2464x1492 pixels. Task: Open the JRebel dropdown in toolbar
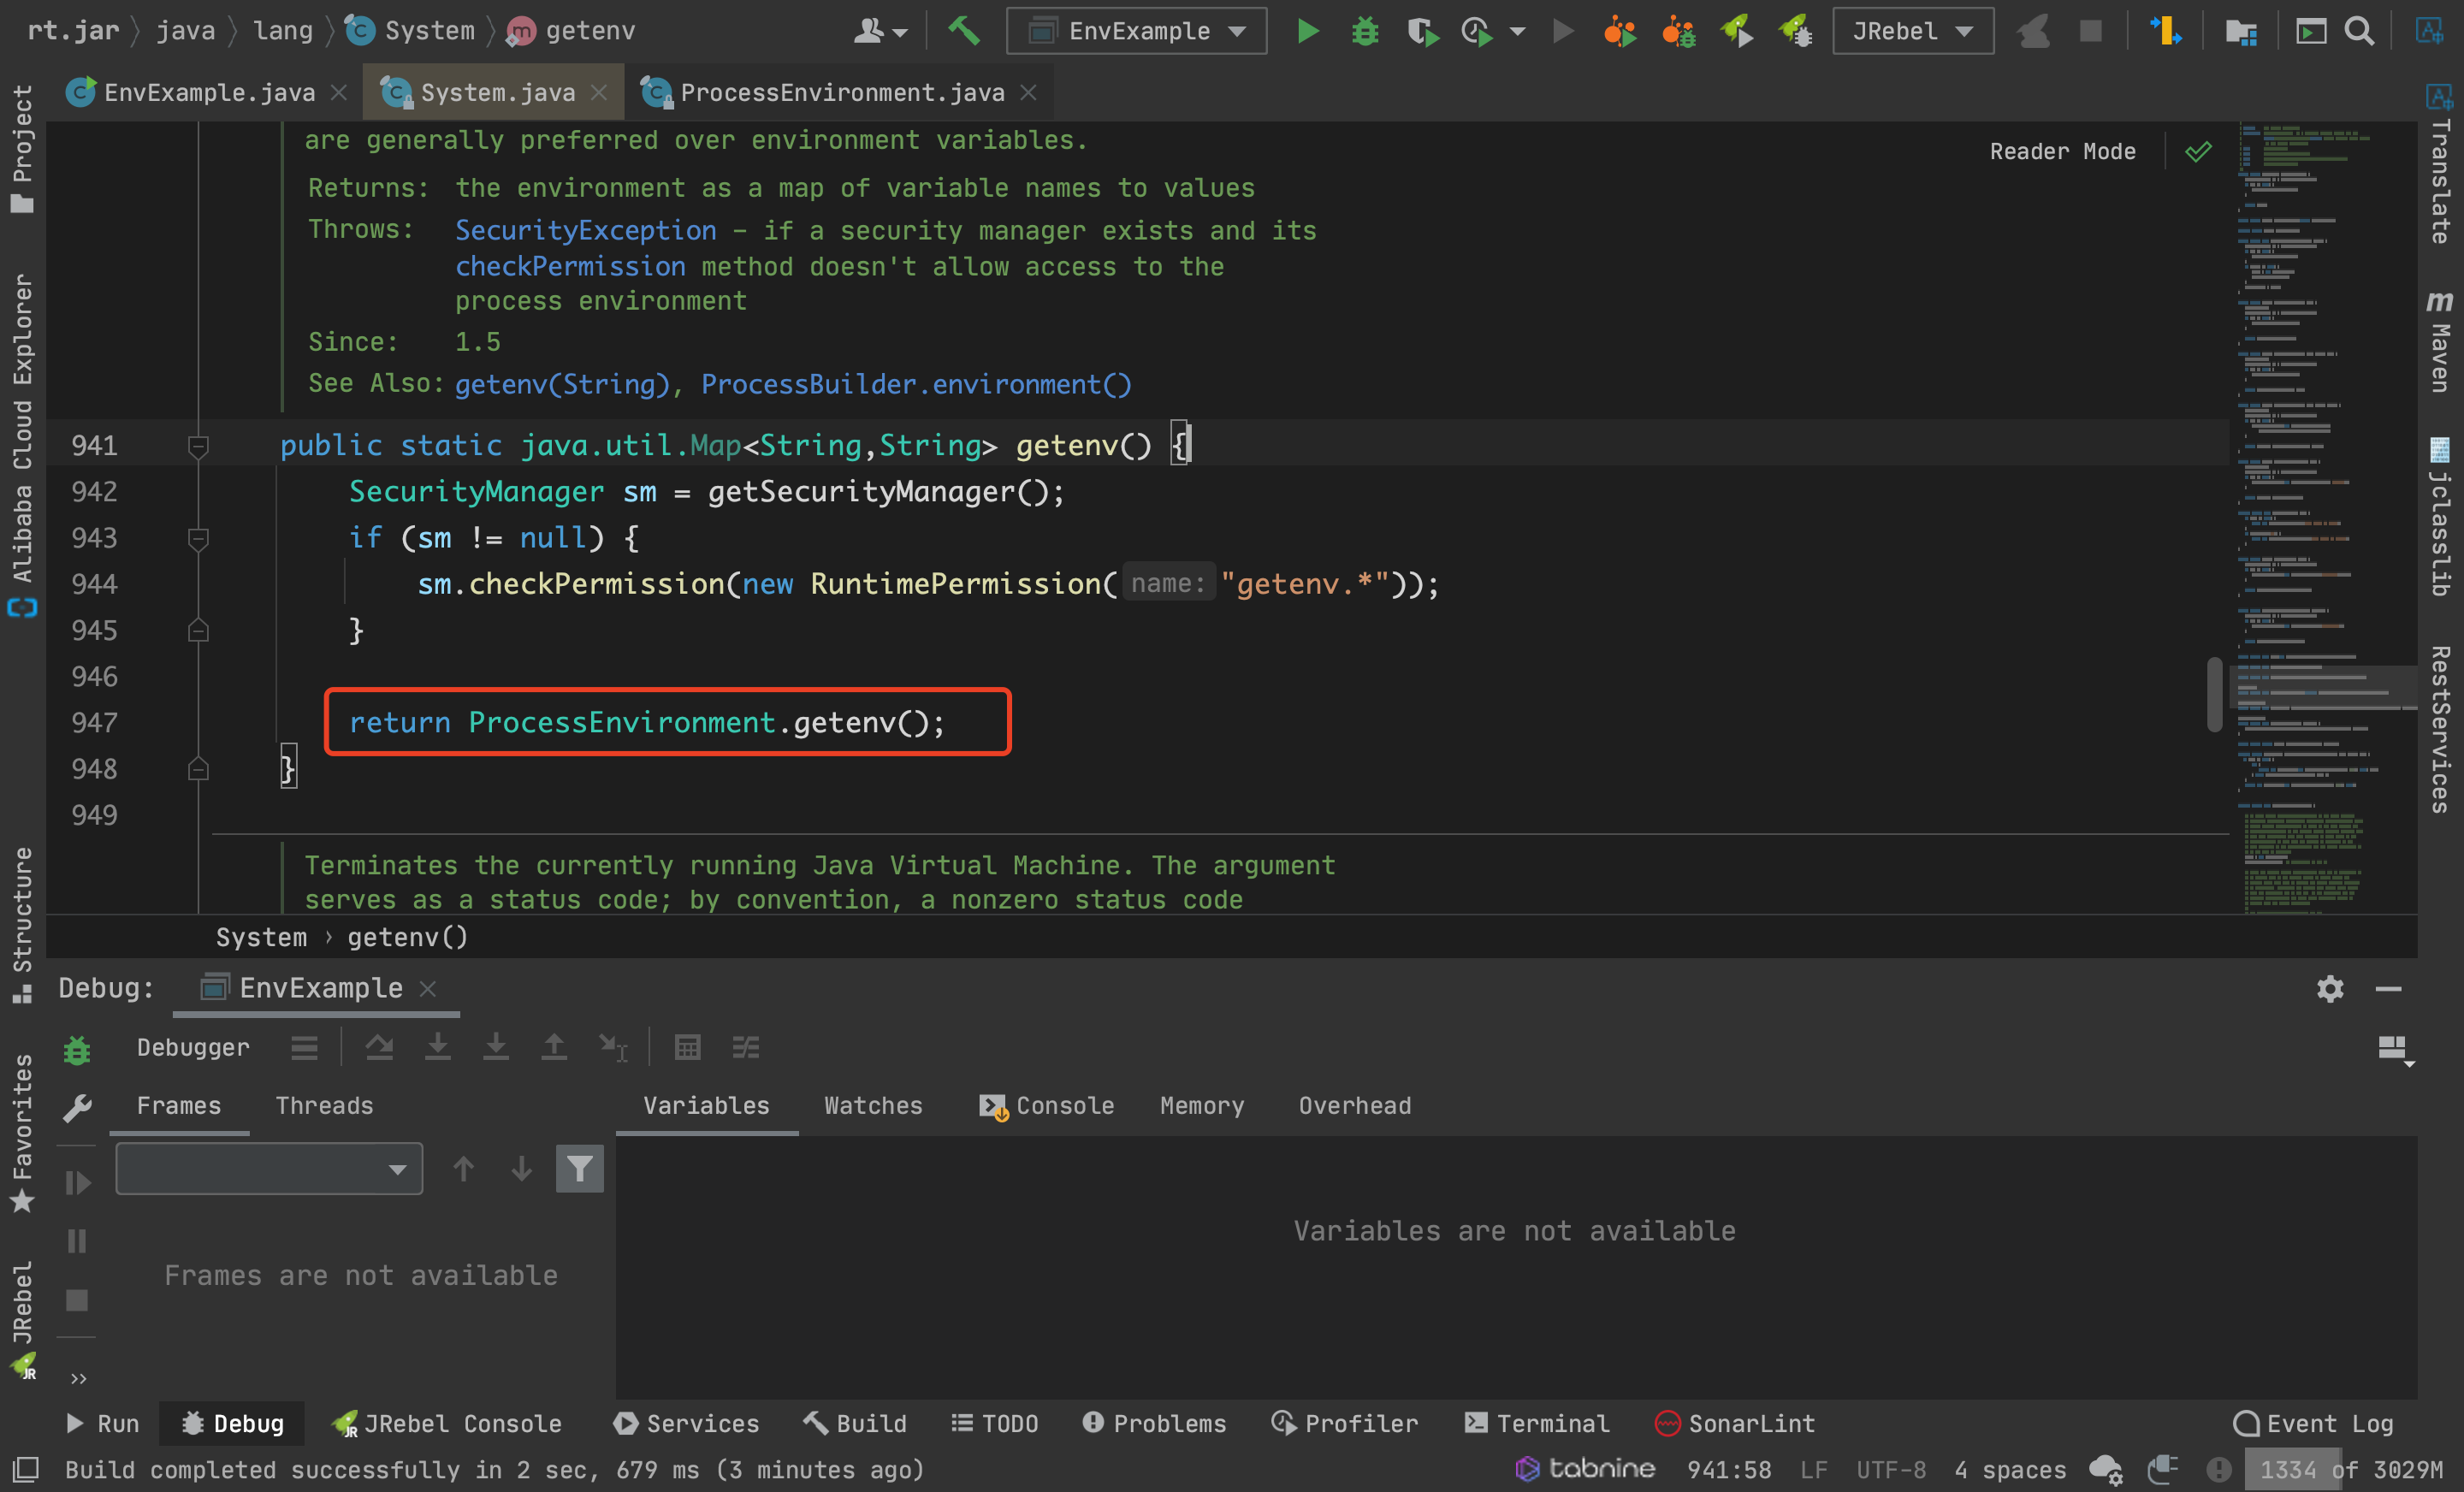[1912, 31]
